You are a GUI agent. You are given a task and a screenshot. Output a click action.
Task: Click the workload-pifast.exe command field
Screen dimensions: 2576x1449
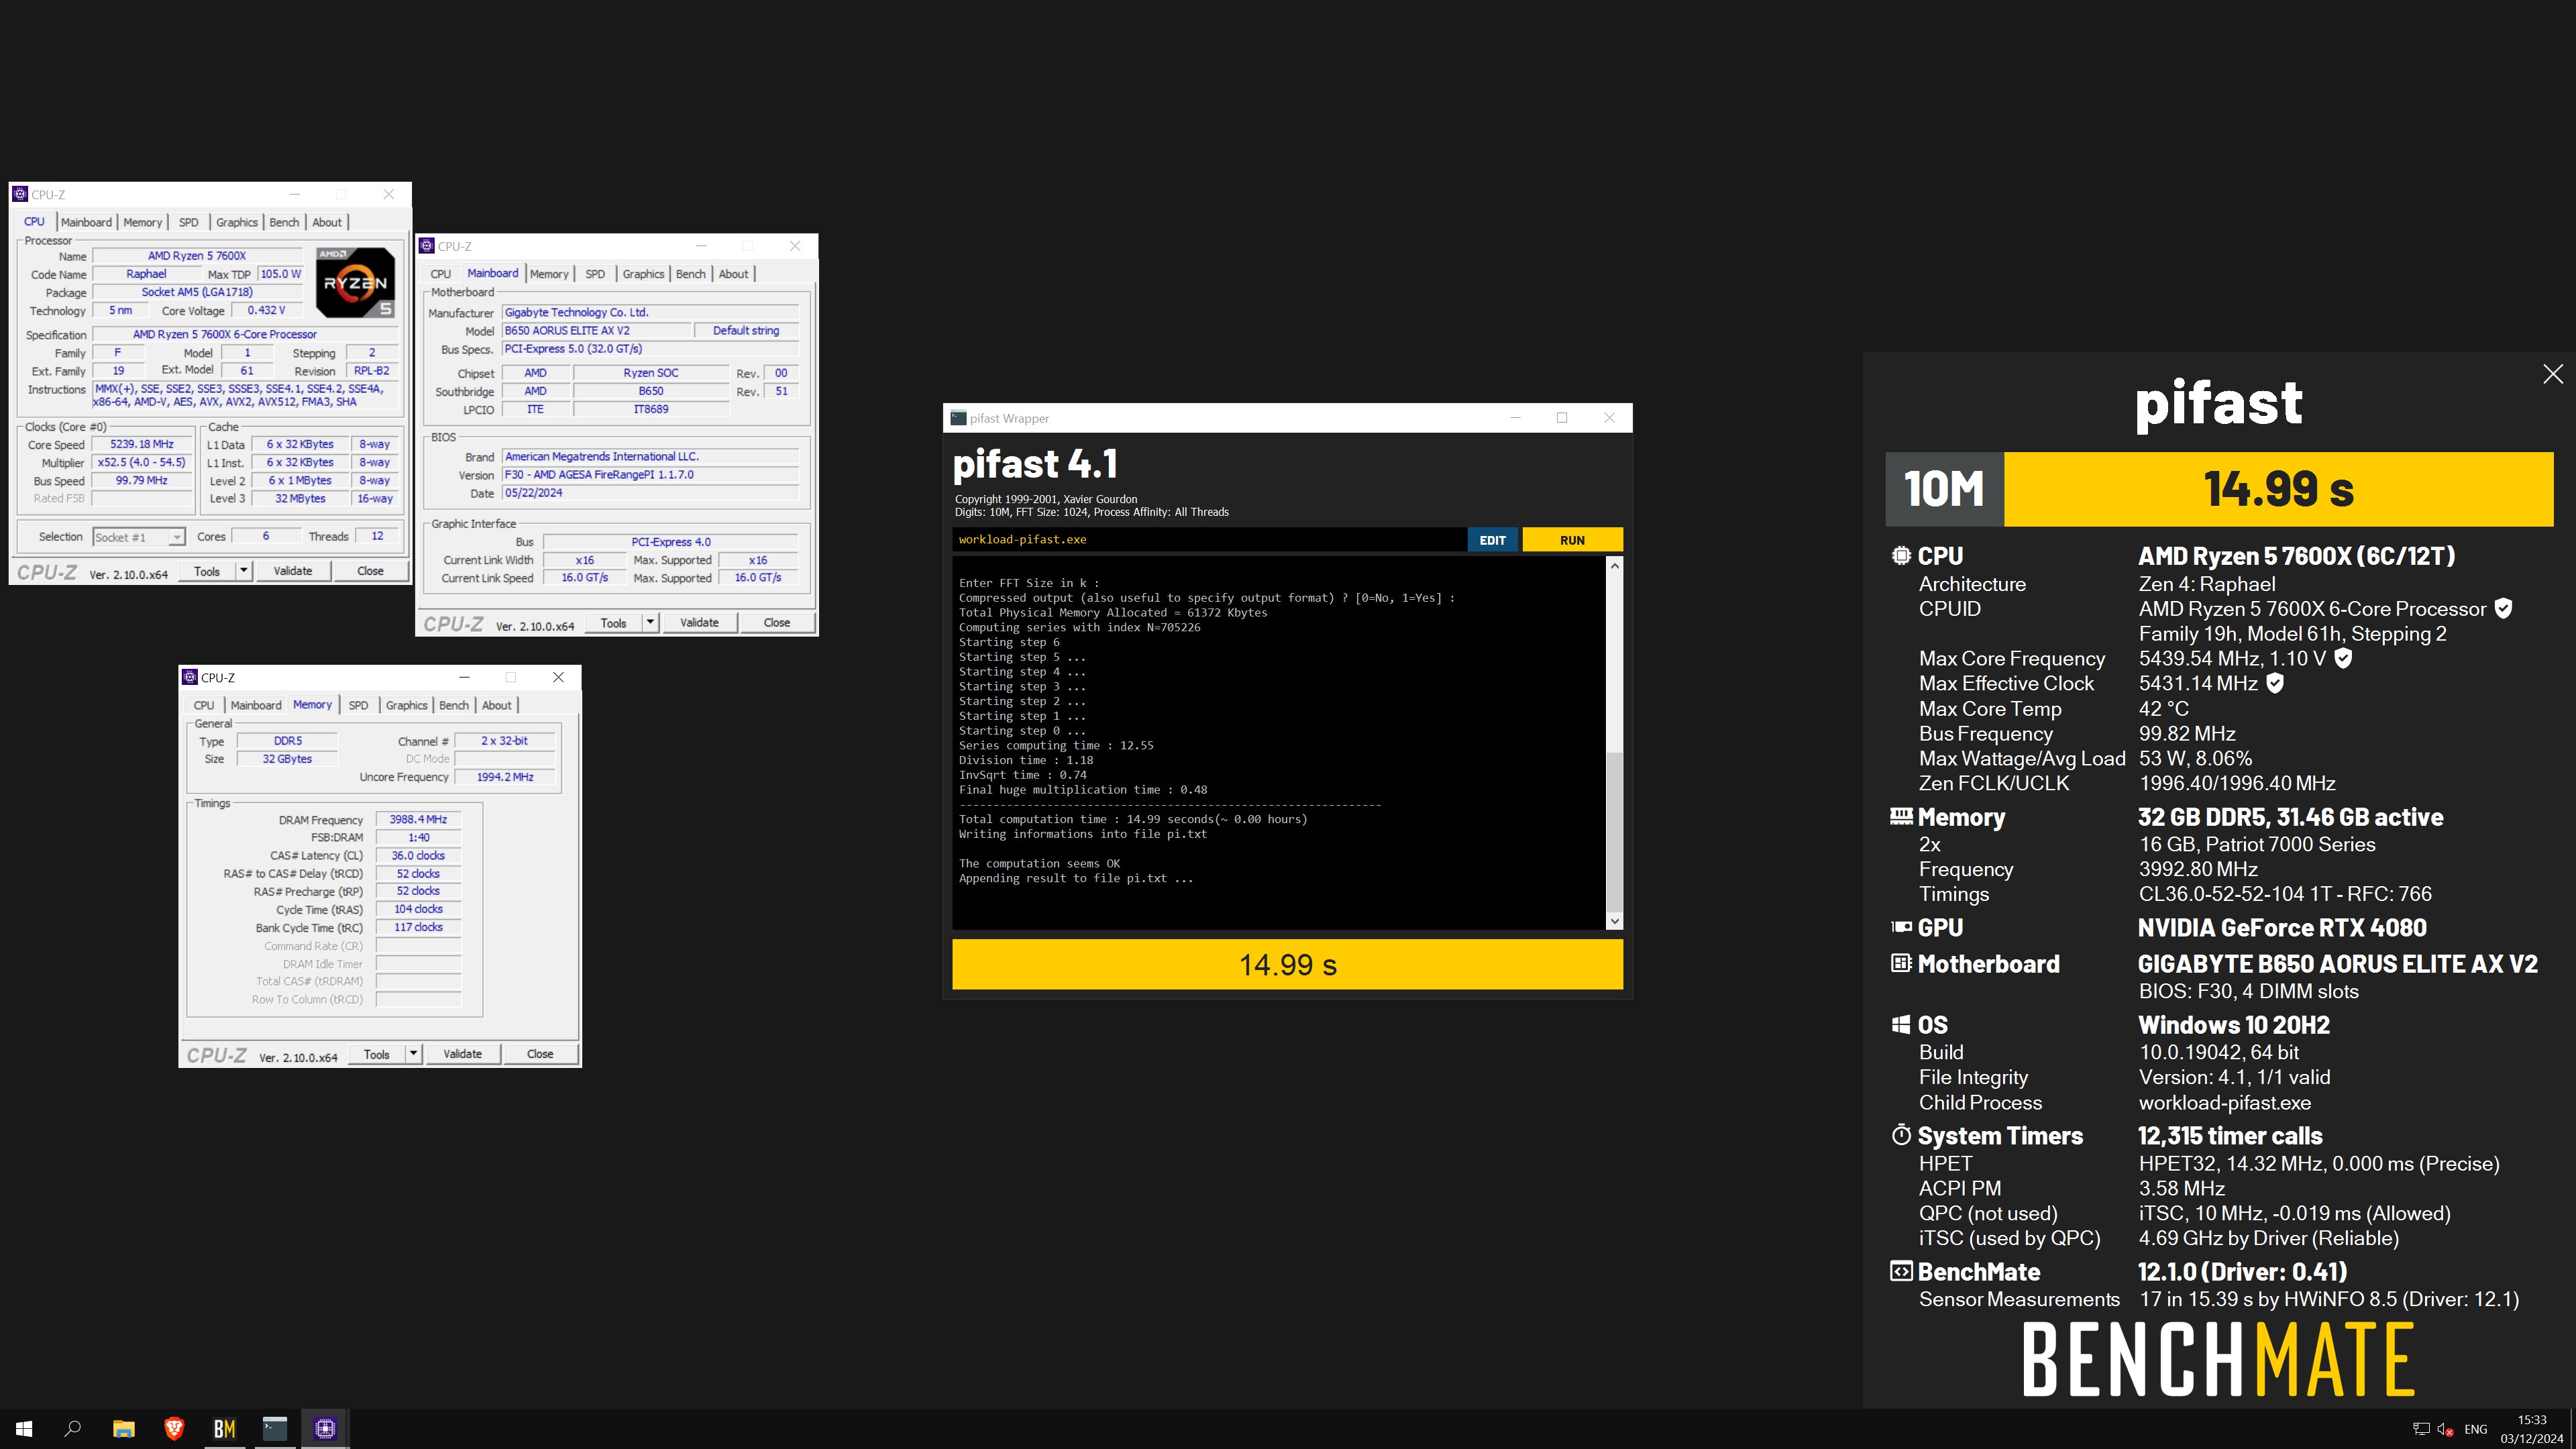tap(1209, 540)
